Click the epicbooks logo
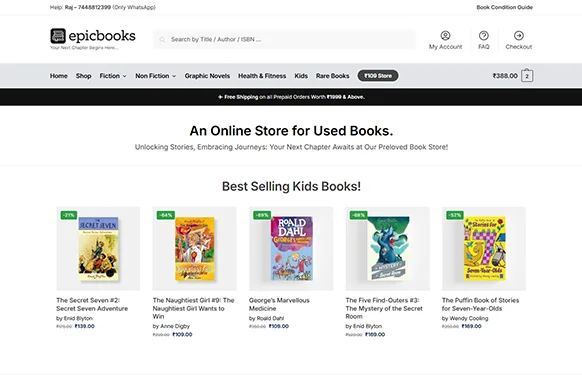 click(x=93, y=36)
